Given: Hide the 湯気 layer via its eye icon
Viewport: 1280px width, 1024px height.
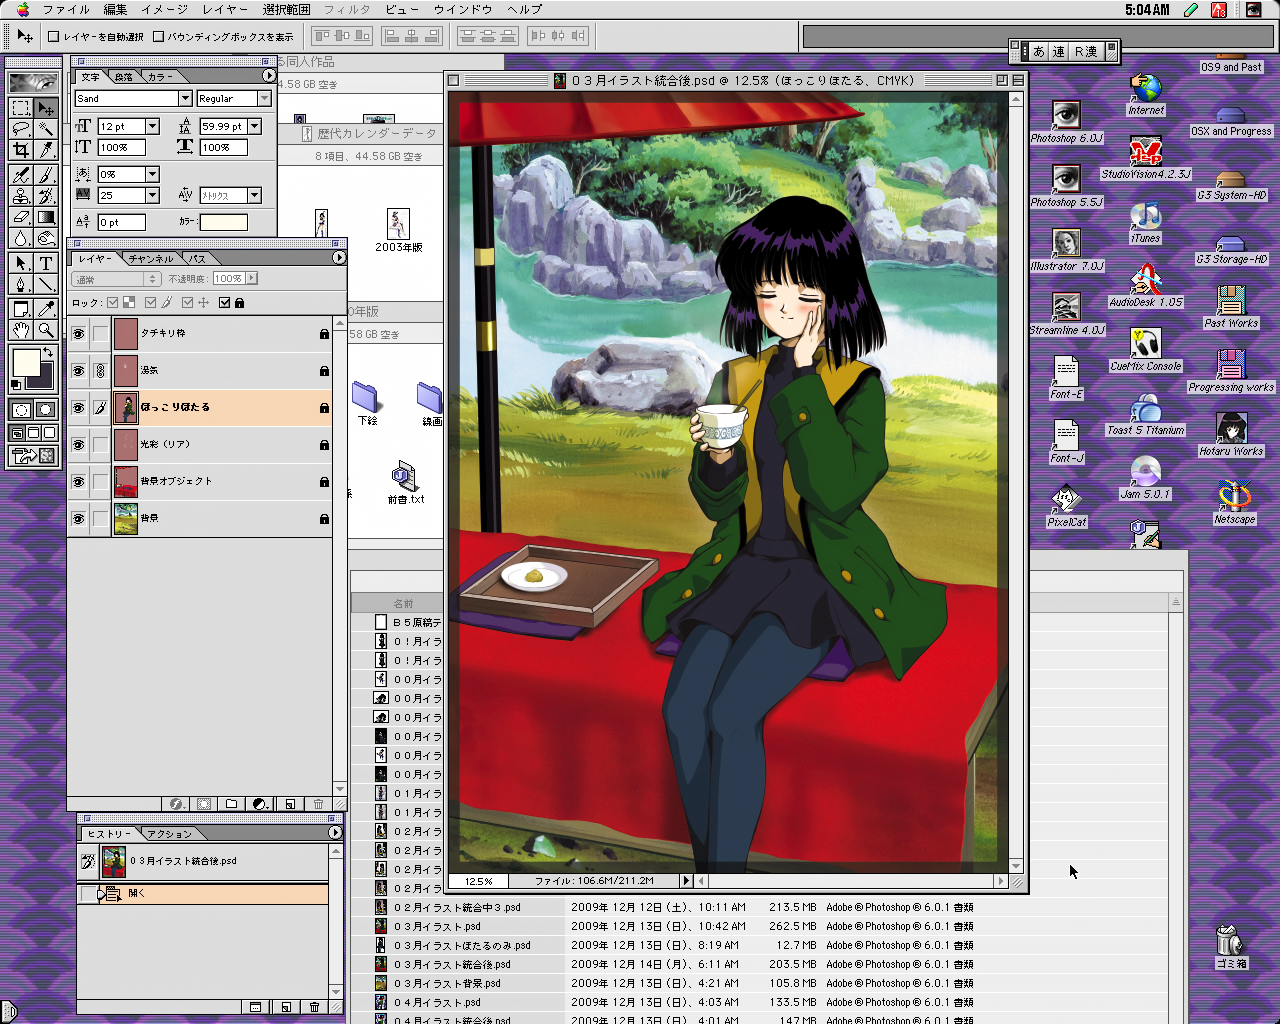Looking at the screenshot, I should [79, 371].
